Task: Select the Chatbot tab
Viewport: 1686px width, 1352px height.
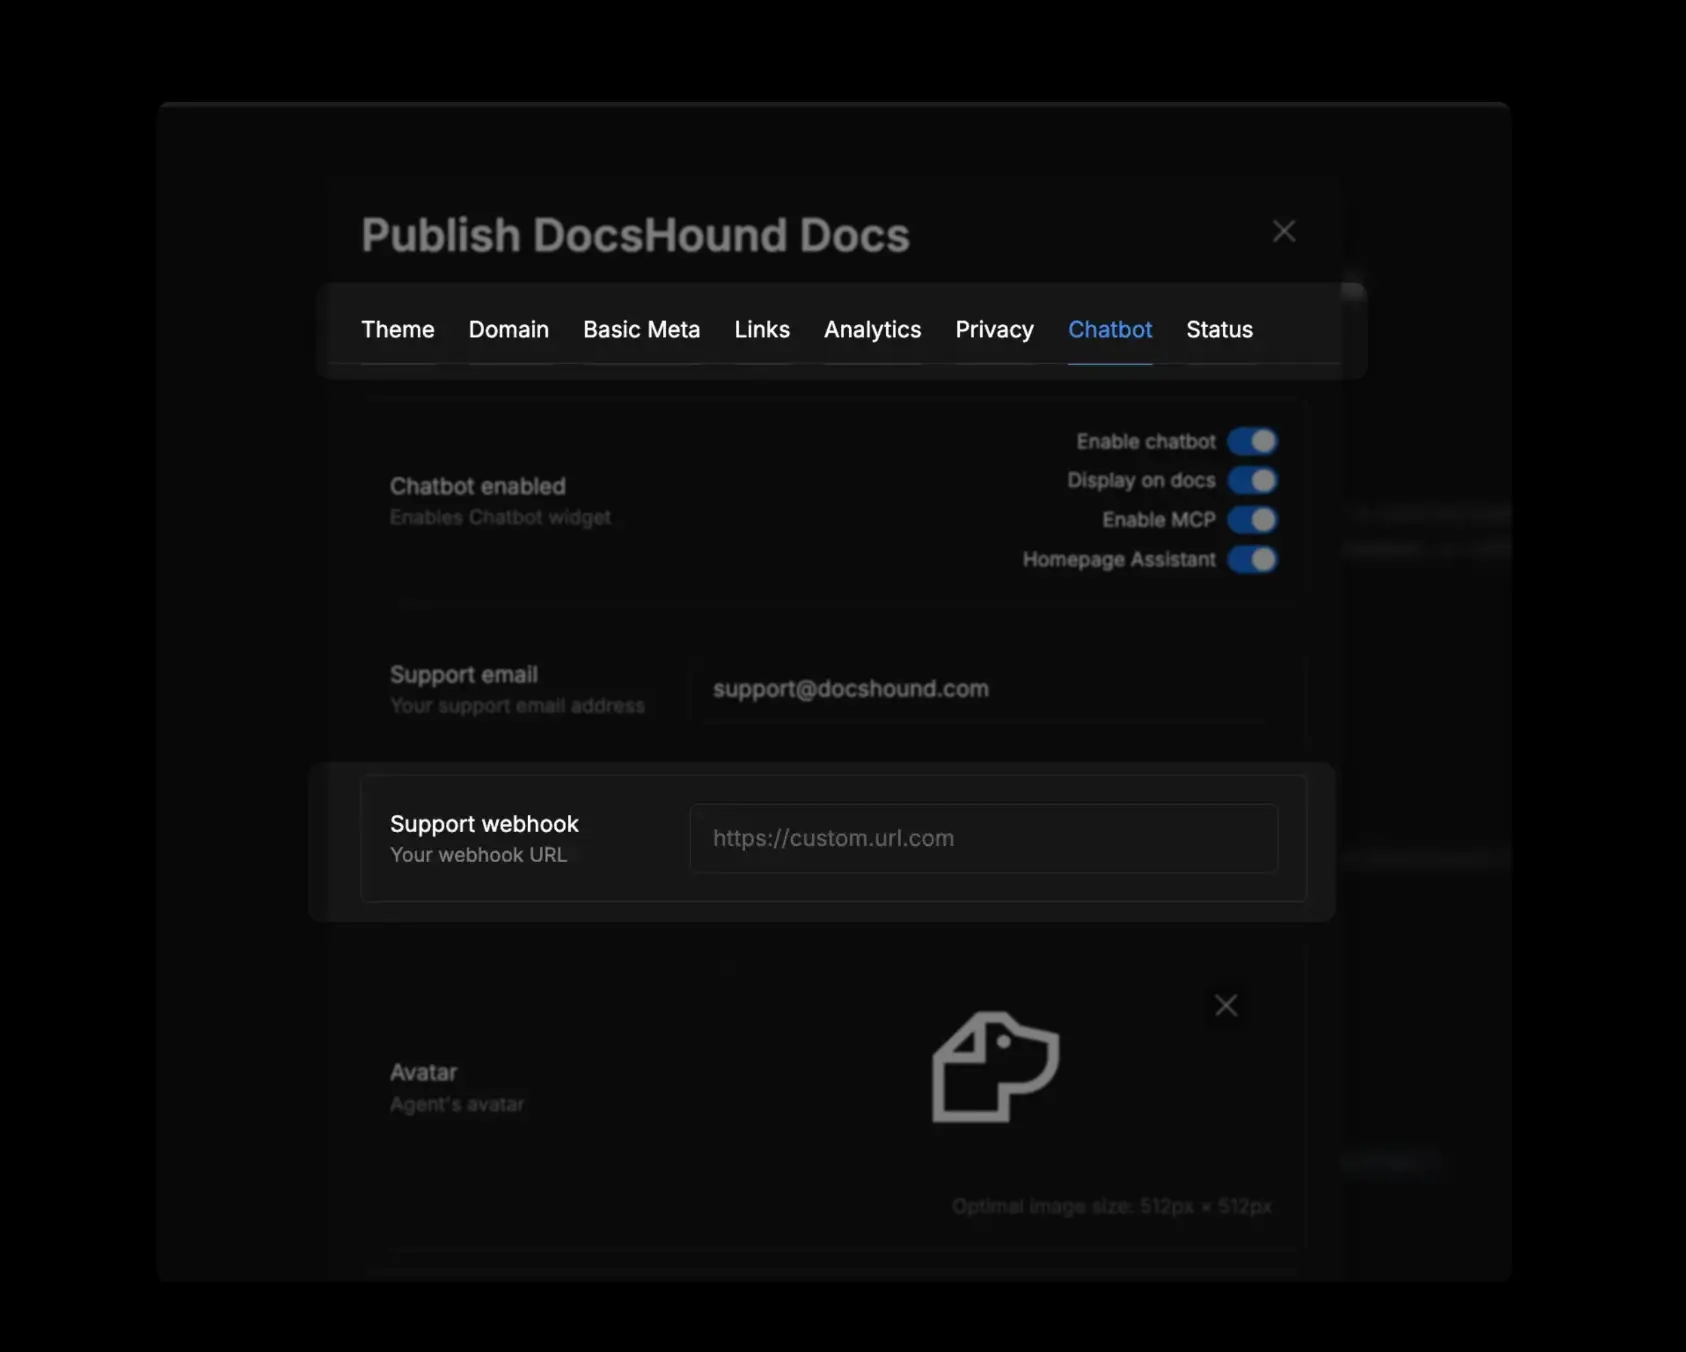Action: click(x=1109, y=330)
